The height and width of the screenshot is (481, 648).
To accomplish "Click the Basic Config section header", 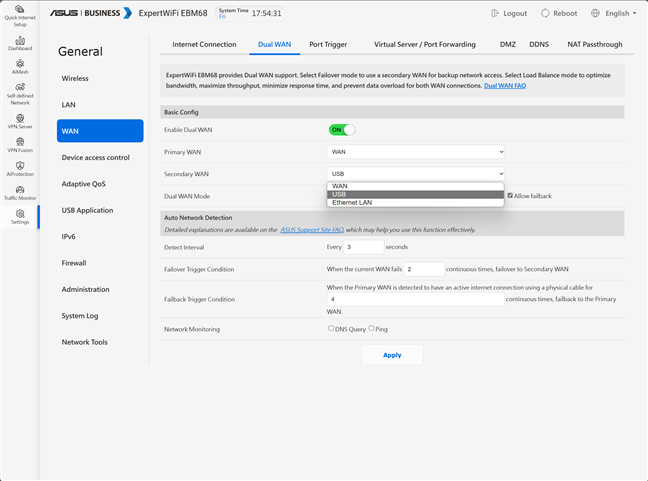I will tap(392, 112).
